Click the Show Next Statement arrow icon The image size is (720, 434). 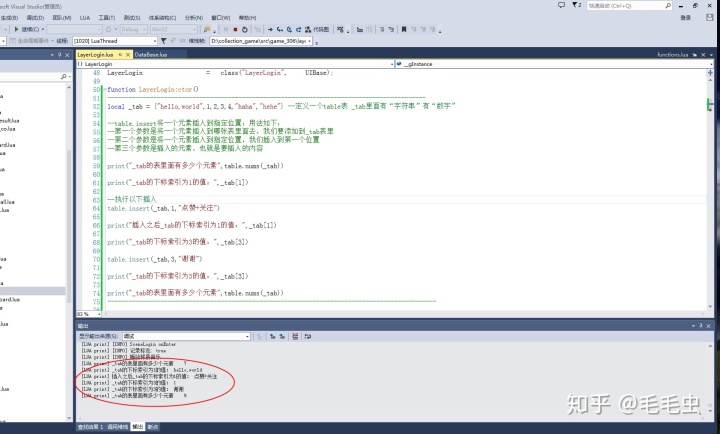tap(270, 29)
